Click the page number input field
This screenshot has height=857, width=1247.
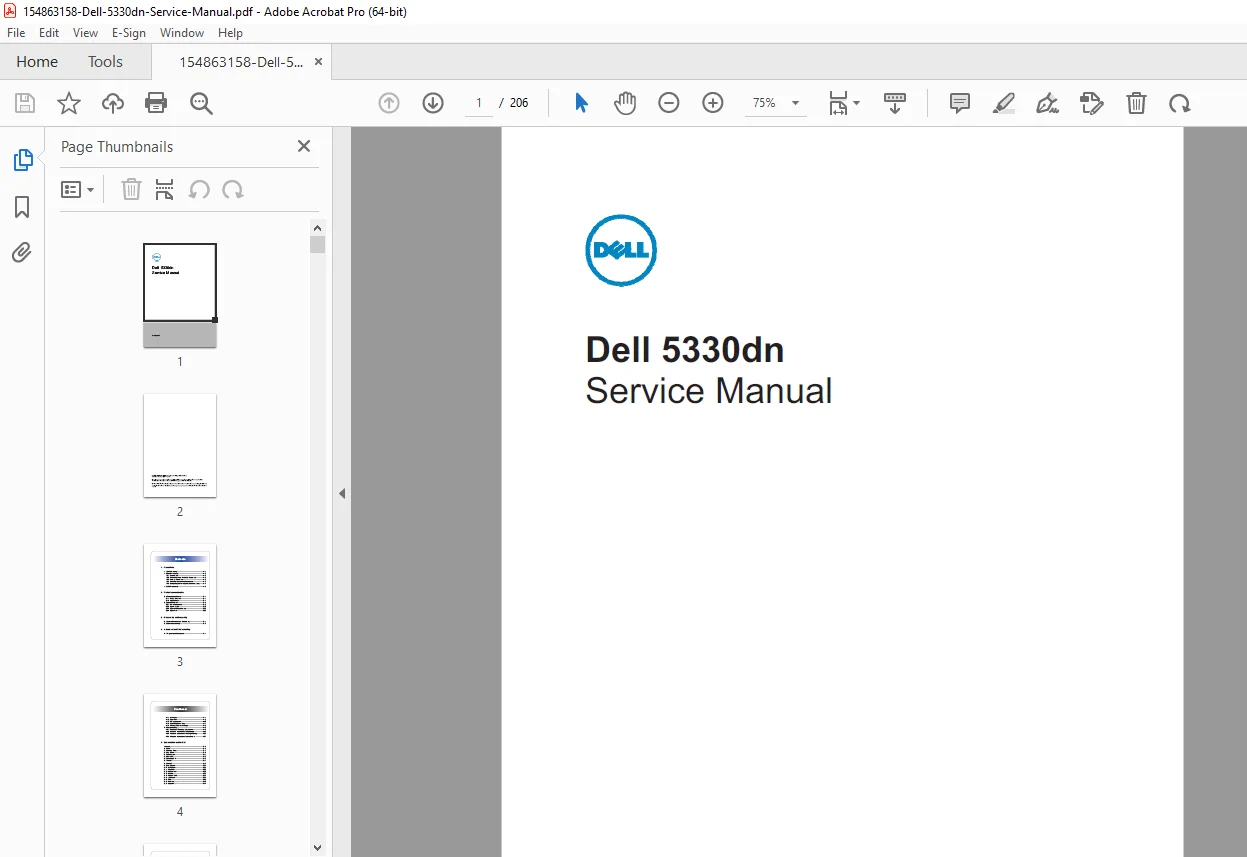point(479,103)
